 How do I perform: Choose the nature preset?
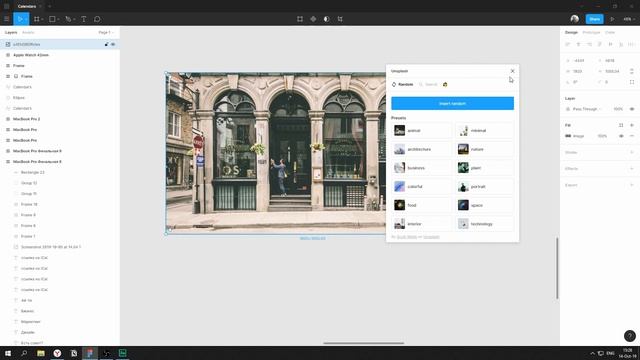484,149
